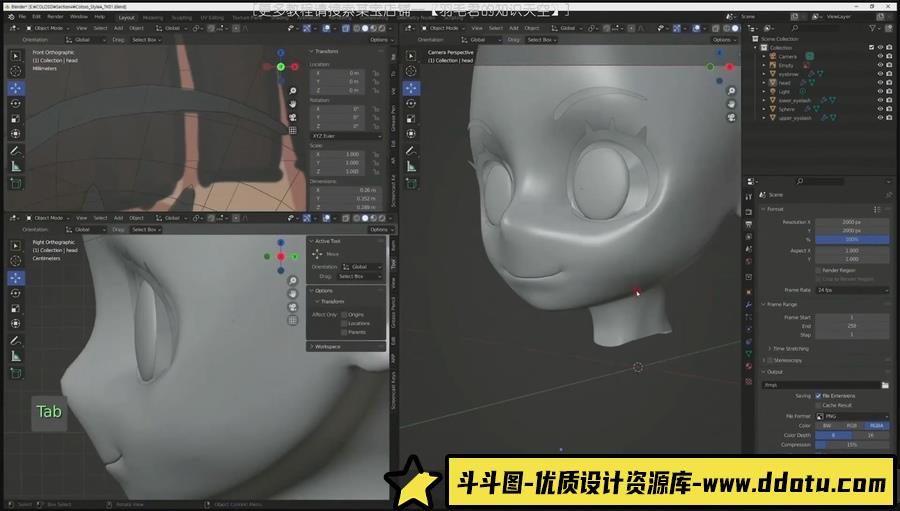Set Color Depth to 16
This screenshot has height=511, width=900.
click(x=871, y=435)
